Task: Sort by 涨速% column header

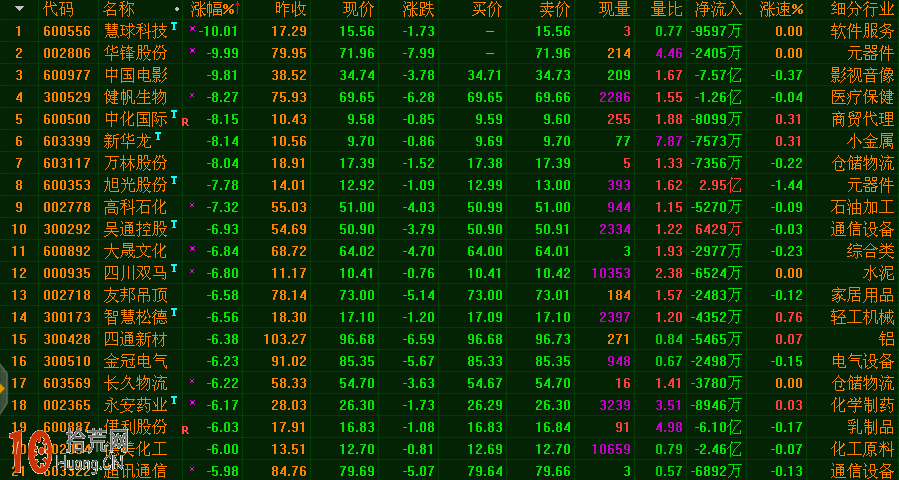Action: click(781, 9)
